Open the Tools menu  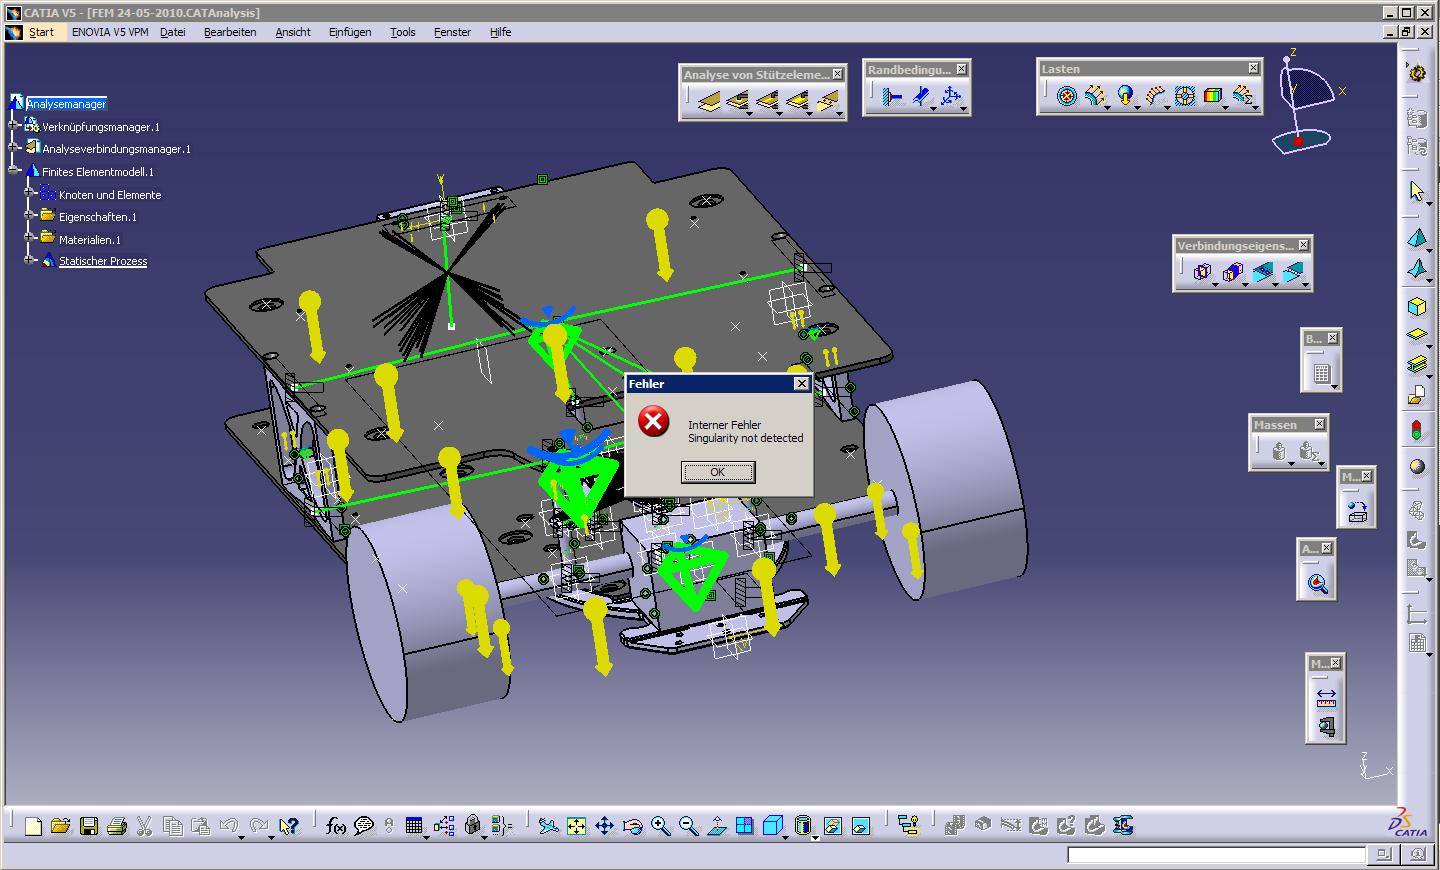(x=403, y=32)
